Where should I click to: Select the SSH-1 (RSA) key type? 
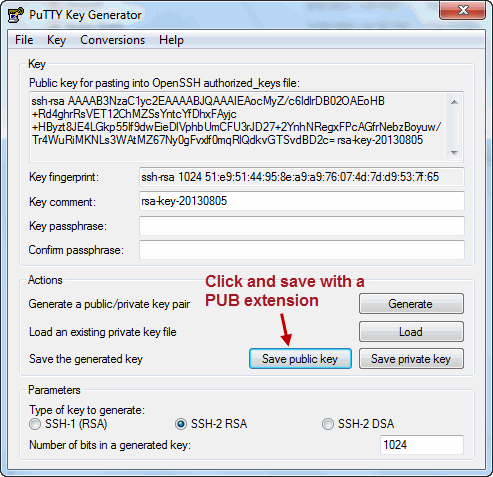(x=35, y=424)
